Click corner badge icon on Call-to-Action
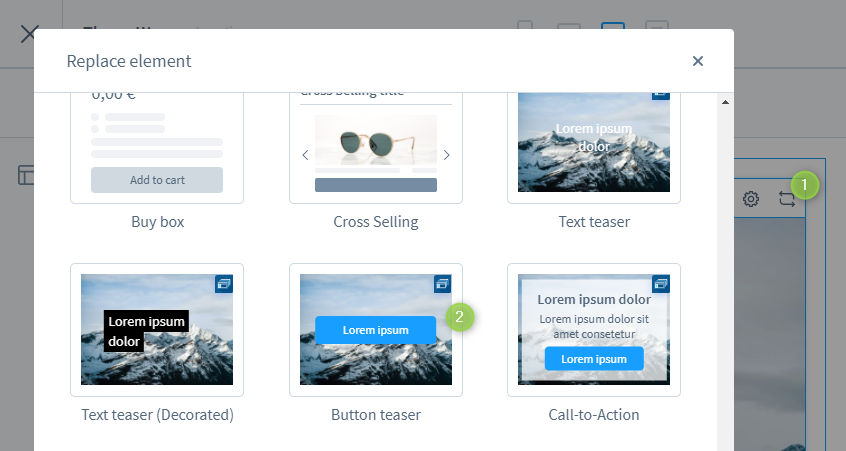Viewport: 846px width, 451px height. click(661, 284)
